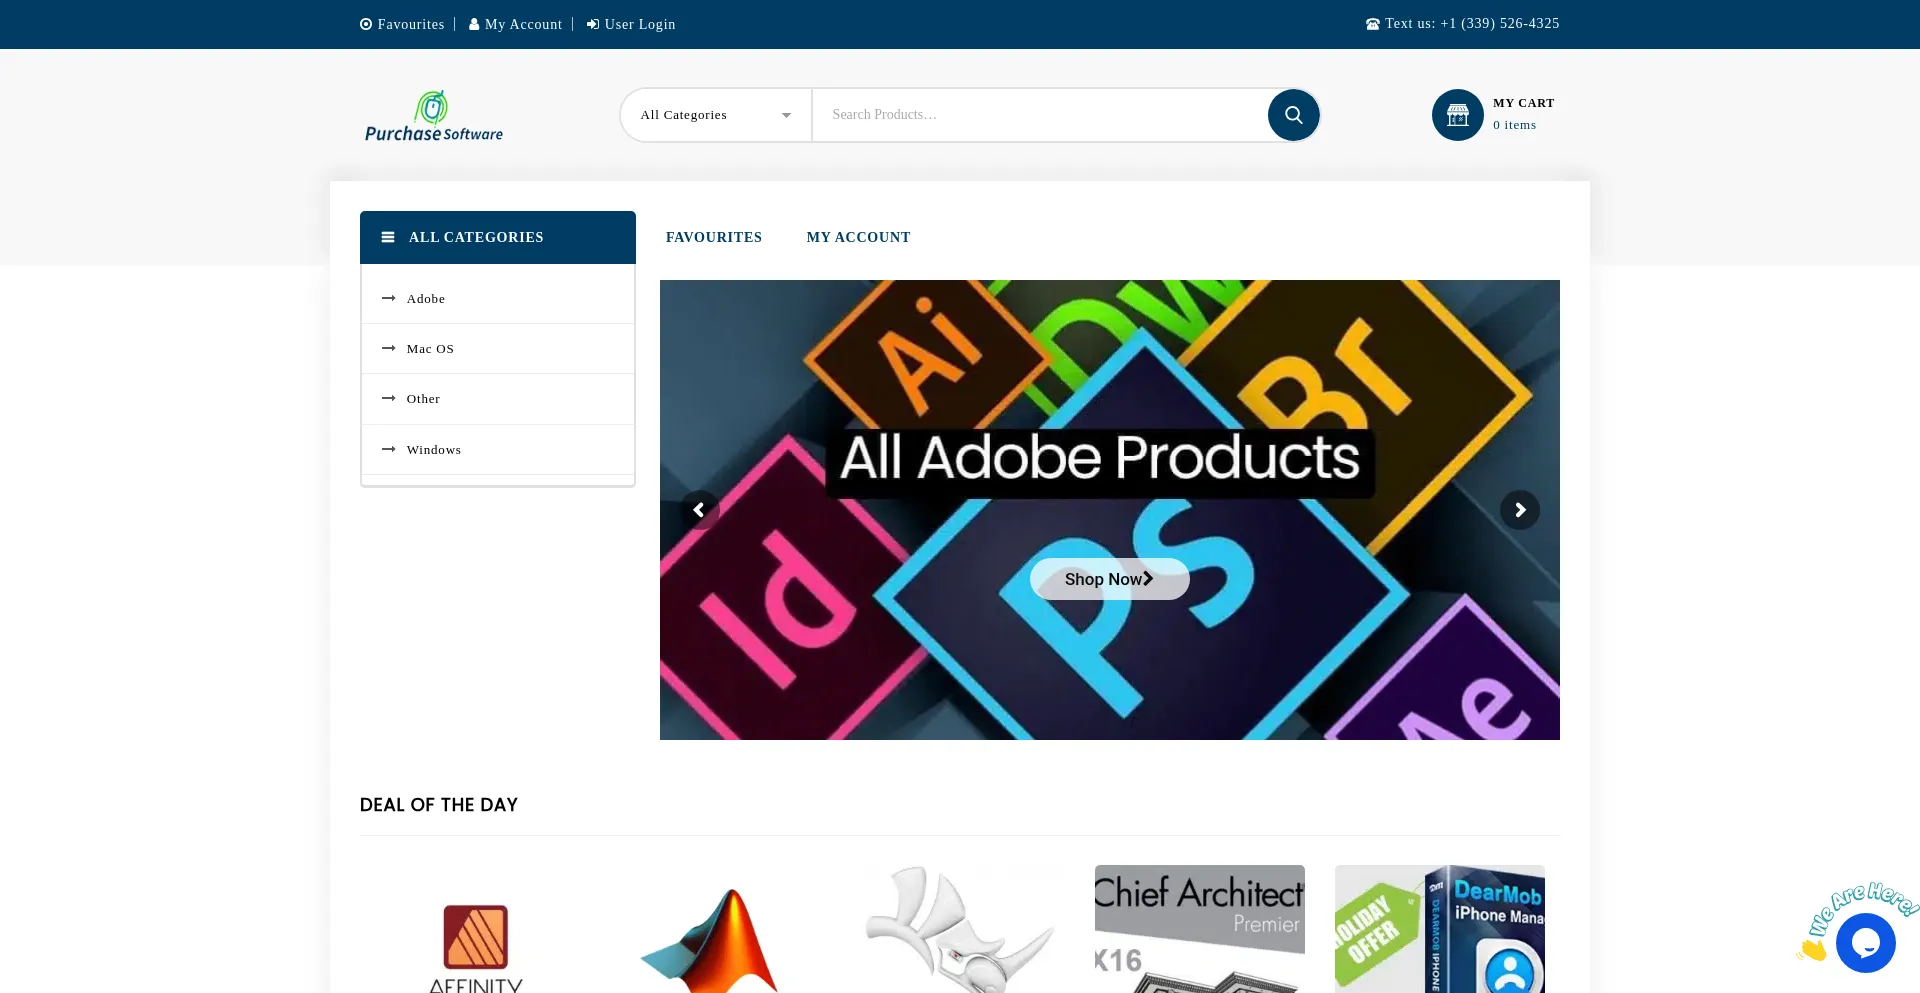Open Favourites link in top bar
The height and width of the screenshot is (993, 1920).
pyautogui.click(x=410, y=25)
